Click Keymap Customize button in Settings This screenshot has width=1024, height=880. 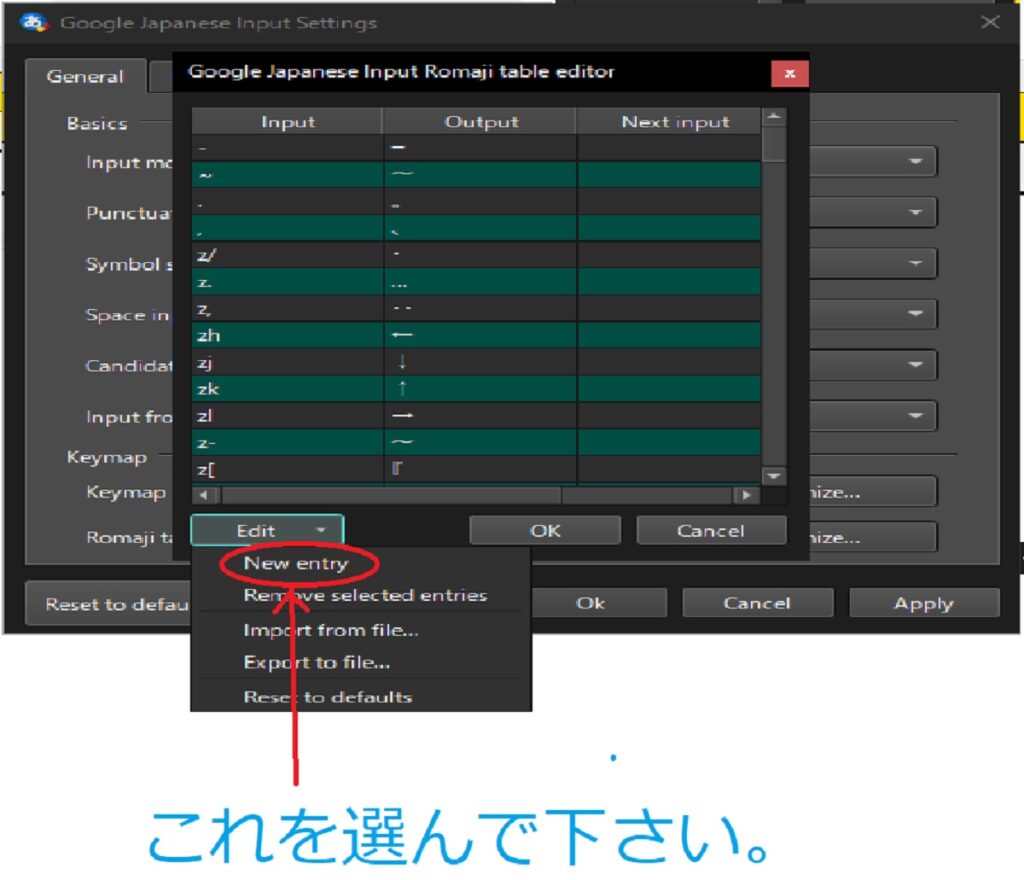(x=874, y=492)
